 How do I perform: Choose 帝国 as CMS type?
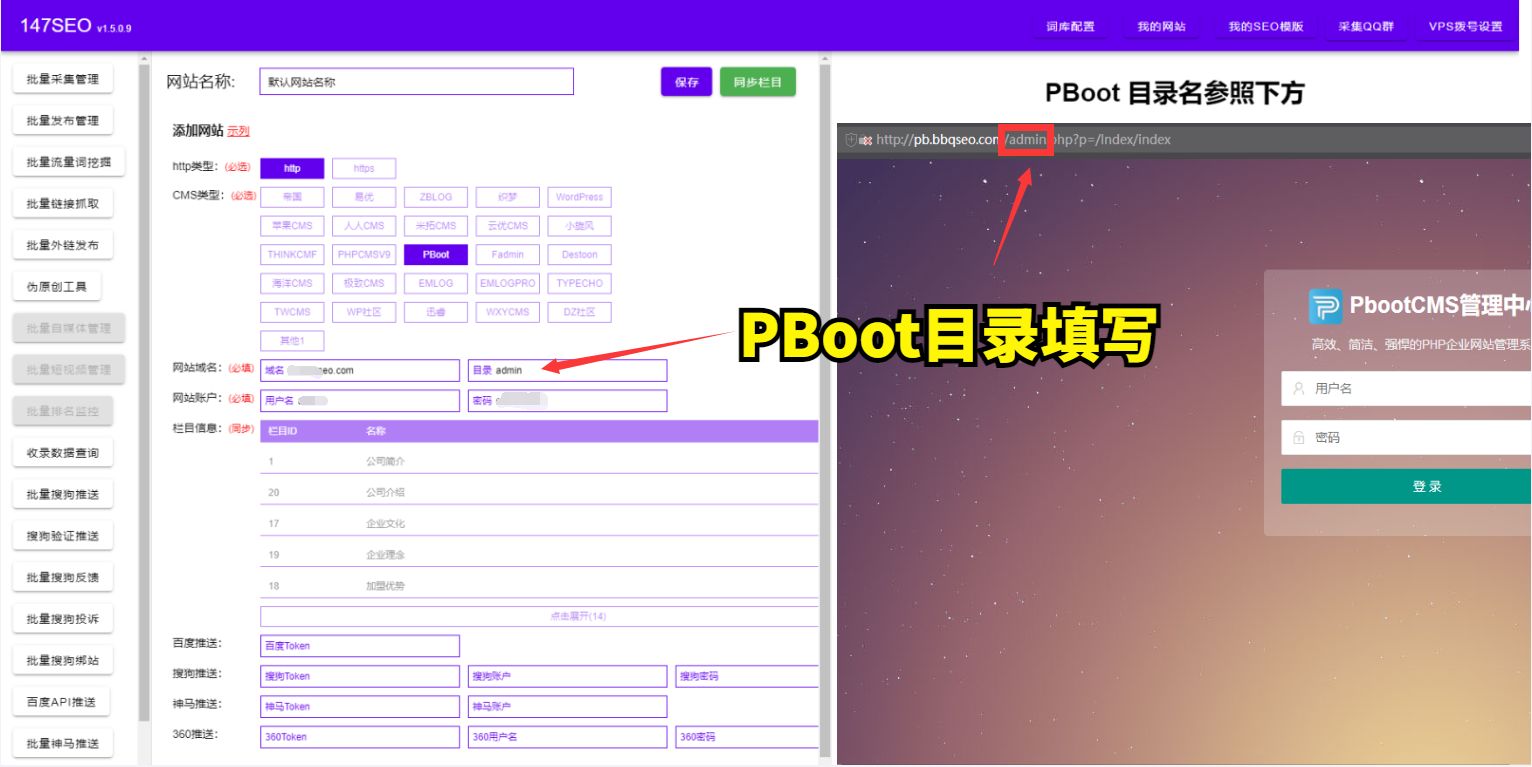point(292,197)
